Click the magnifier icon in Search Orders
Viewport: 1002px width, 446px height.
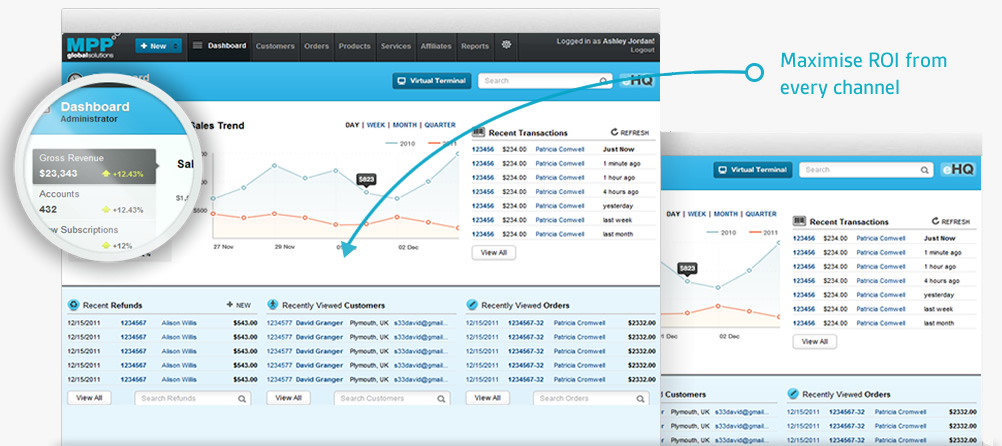click(x=640, y=398)
